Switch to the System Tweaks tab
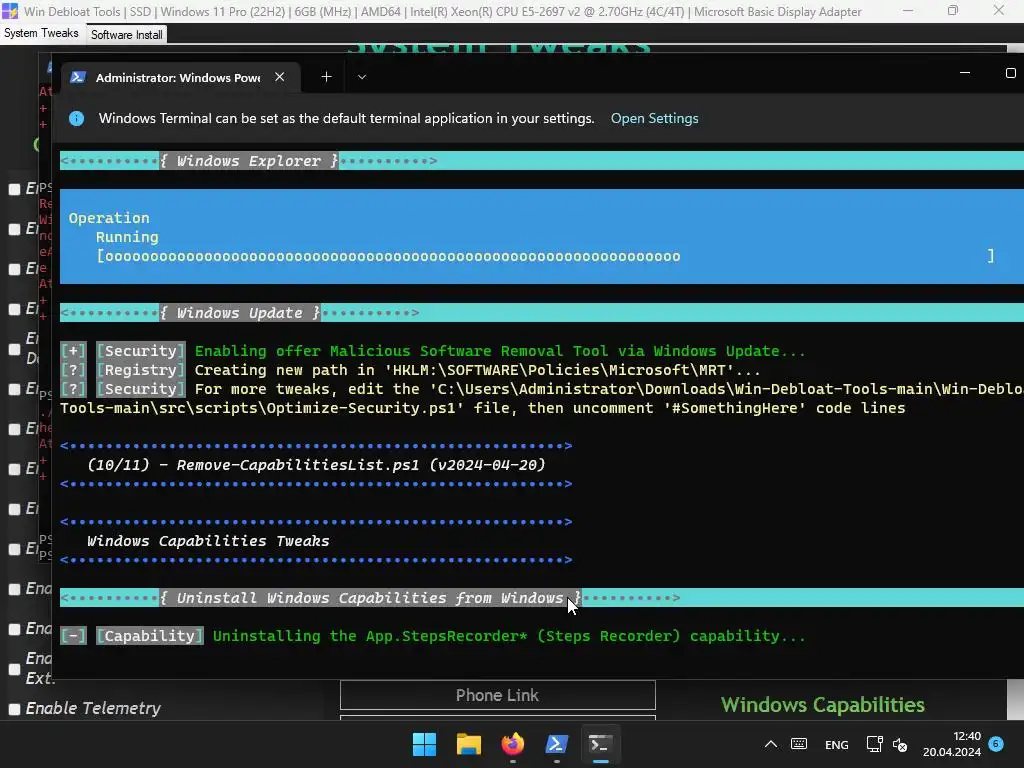 tap(41, 33)
